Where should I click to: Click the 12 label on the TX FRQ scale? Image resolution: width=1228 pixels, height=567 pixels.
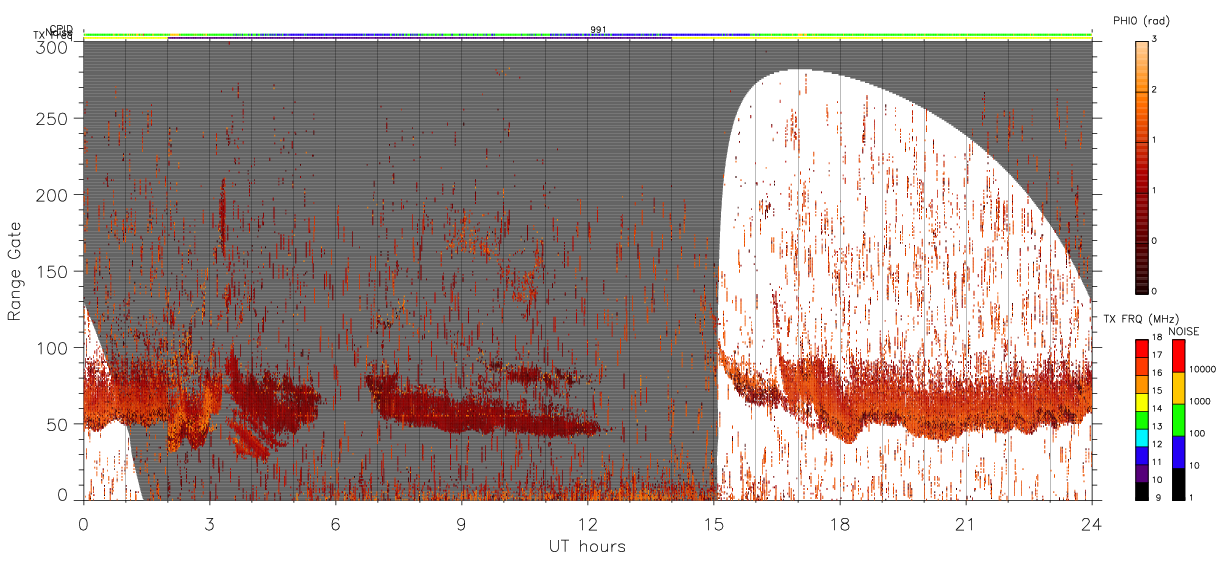click(x=1155, y=445)
